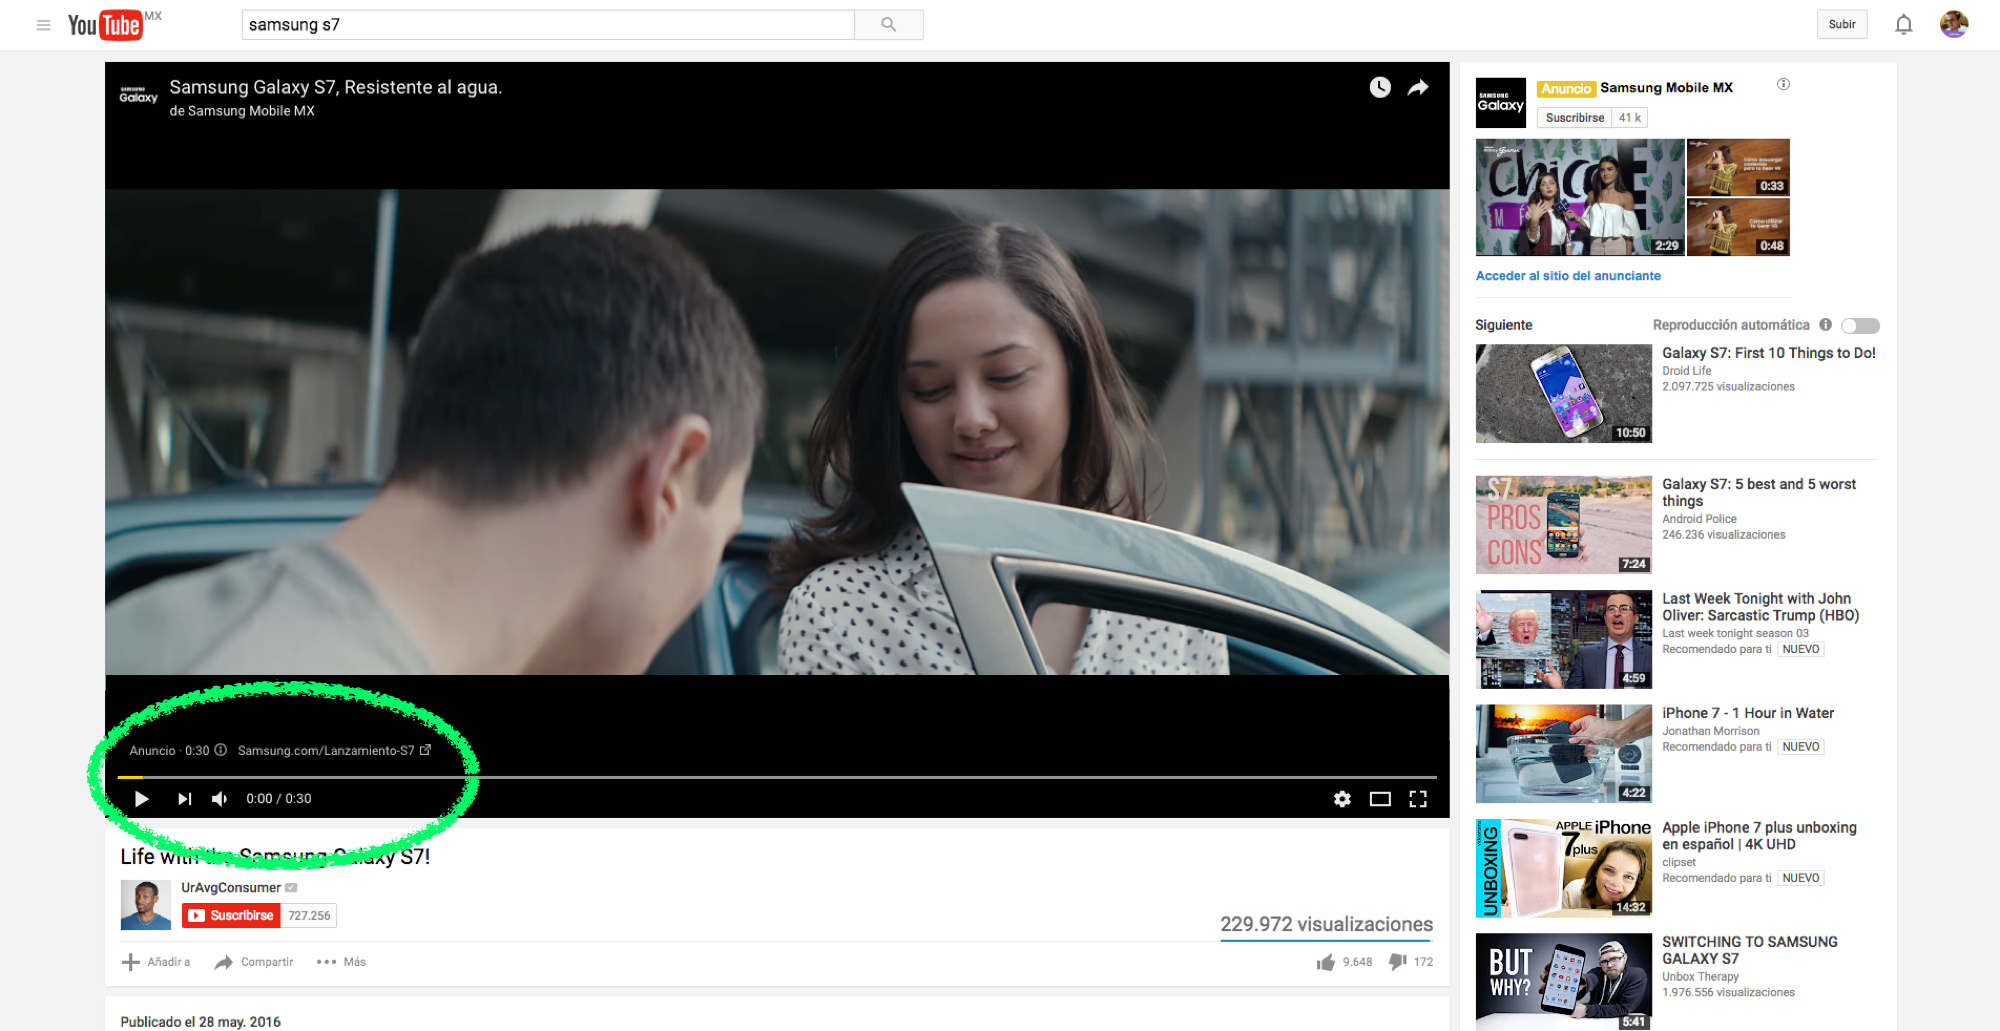Open player settings gear

coord(1342,798)
